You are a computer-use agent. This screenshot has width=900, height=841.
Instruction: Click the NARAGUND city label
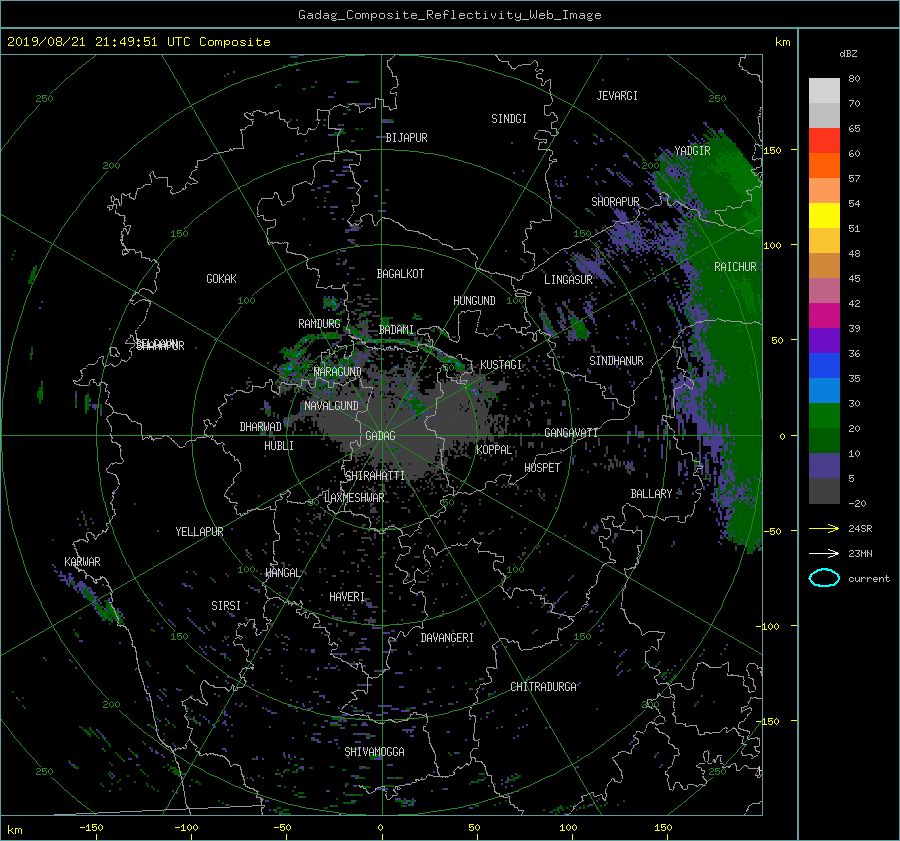click(338, 372)
